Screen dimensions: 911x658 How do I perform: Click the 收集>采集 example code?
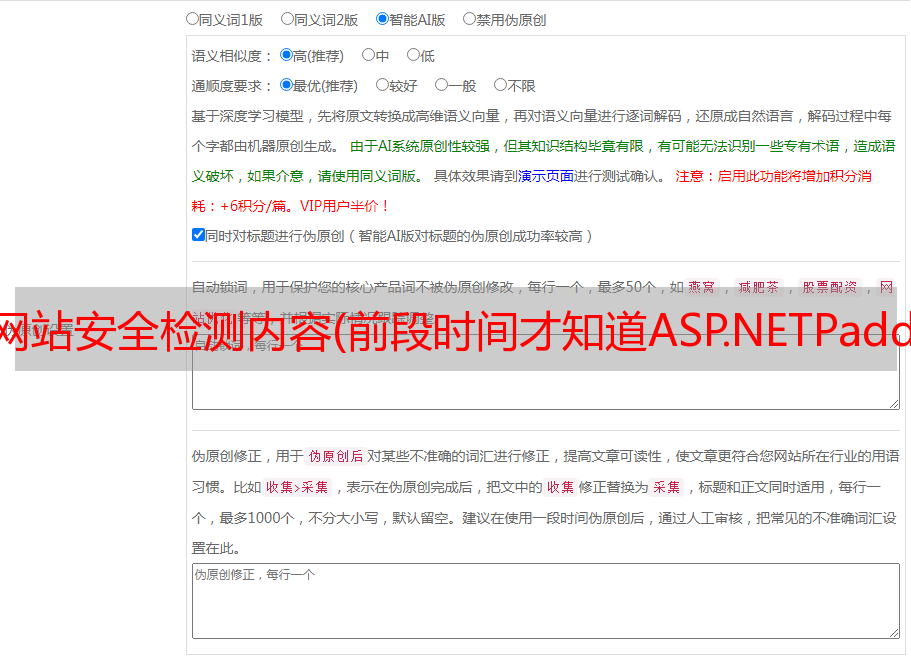(297, 487)
